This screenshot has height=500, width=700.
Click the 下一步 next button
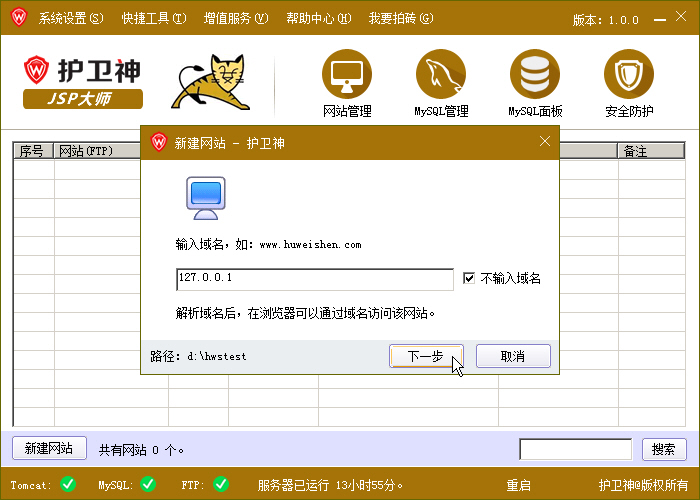pyautogui.click(x=426, y=356)
